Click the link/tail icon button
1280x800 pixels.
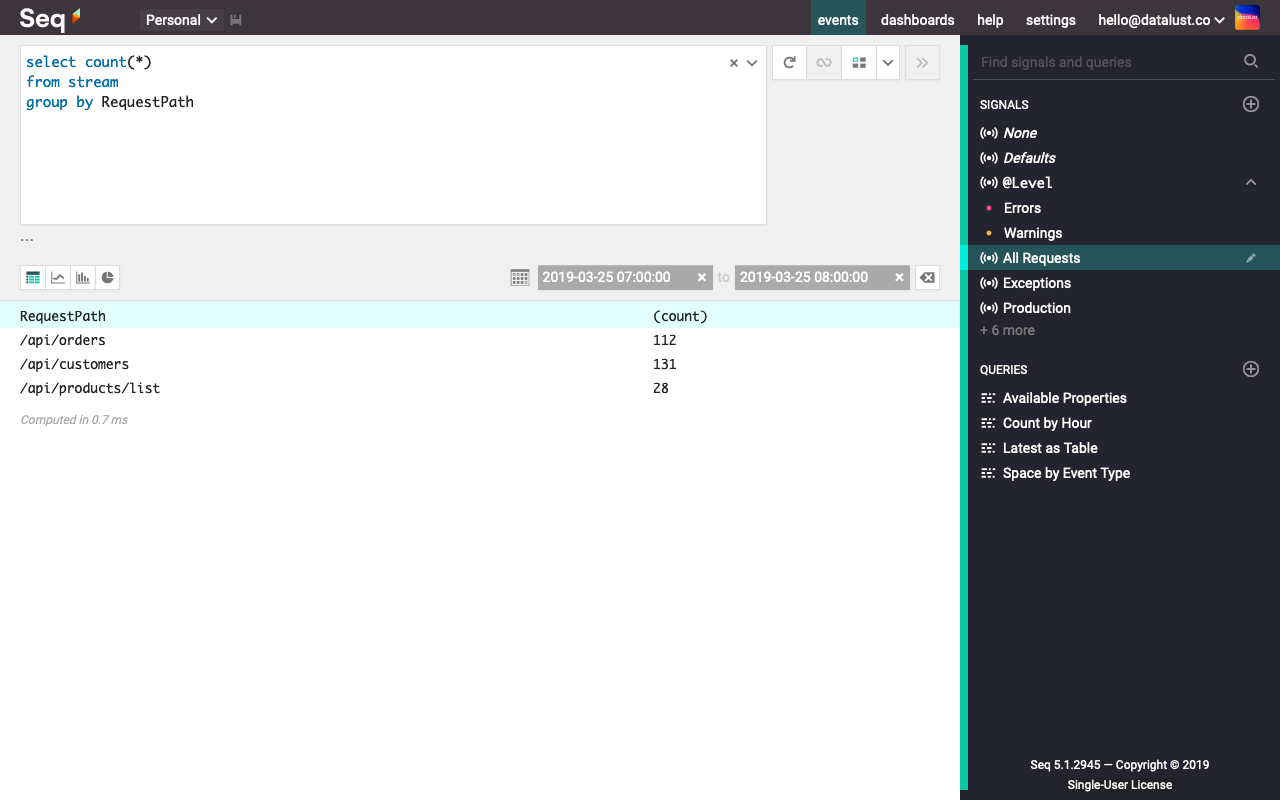(824, 62)
